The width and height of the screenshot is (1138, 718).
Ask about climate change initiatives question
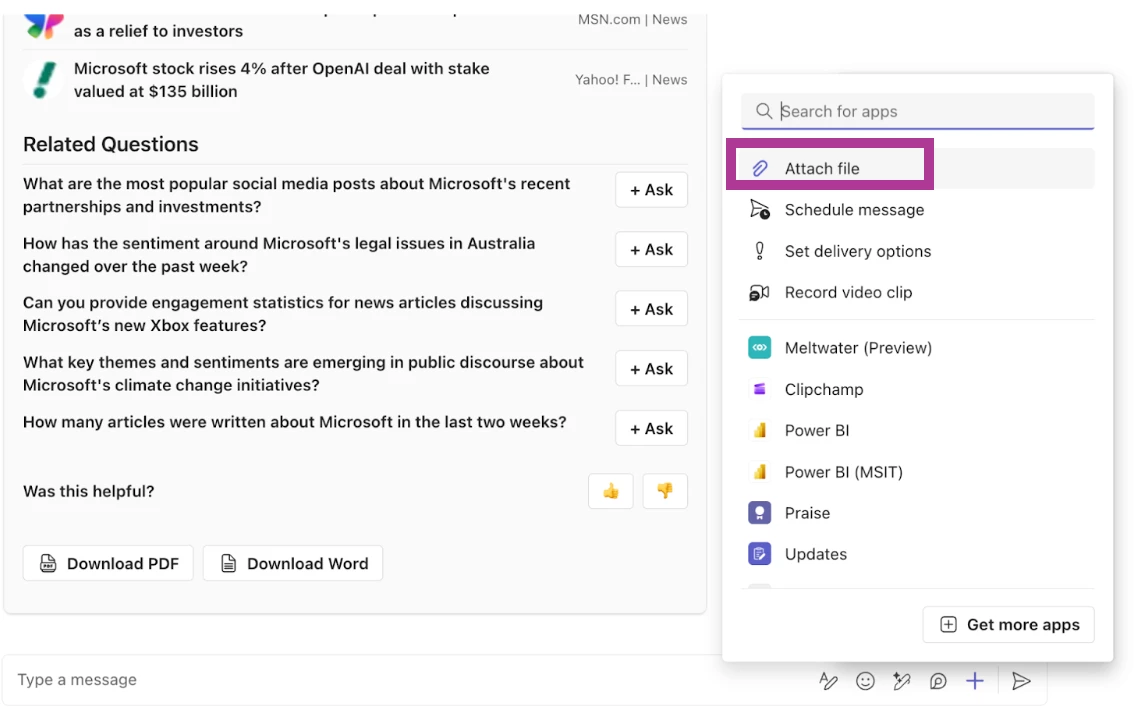[651, 369]
